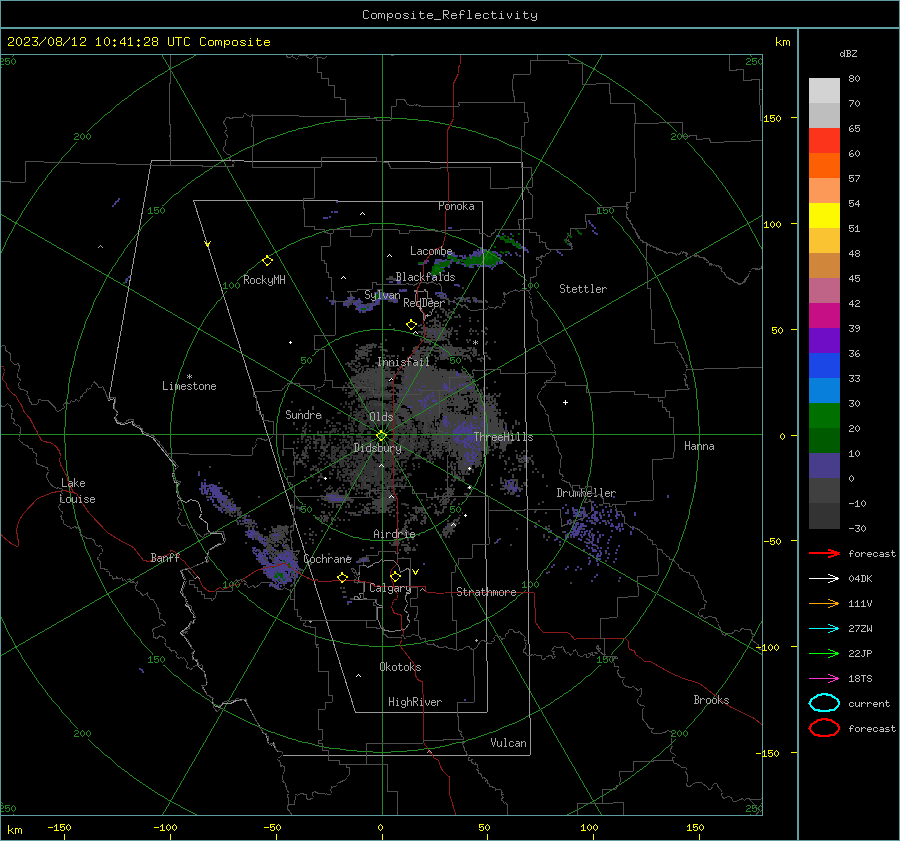Click the white 04DK arrow icon
The height and width of the screenshot is (841, 900).
(824, 579)
